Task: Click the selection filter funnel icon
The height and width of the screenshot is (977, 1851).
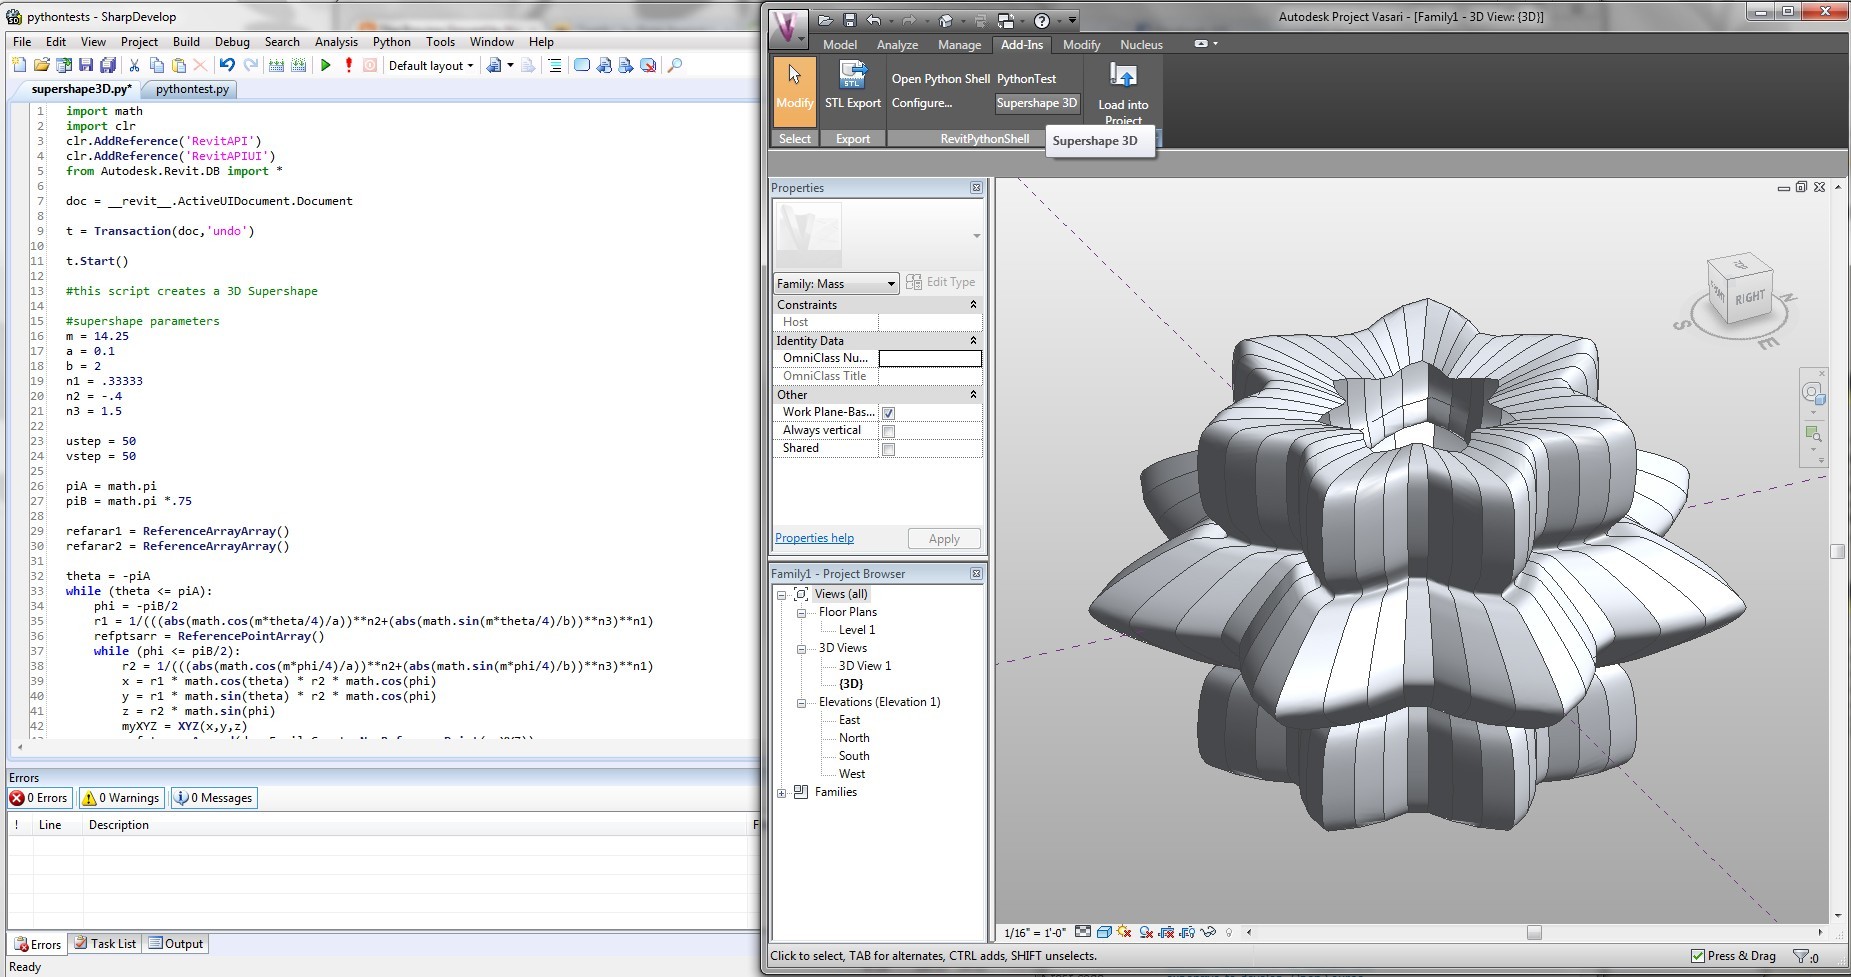Action: (x=1800, y=956)
